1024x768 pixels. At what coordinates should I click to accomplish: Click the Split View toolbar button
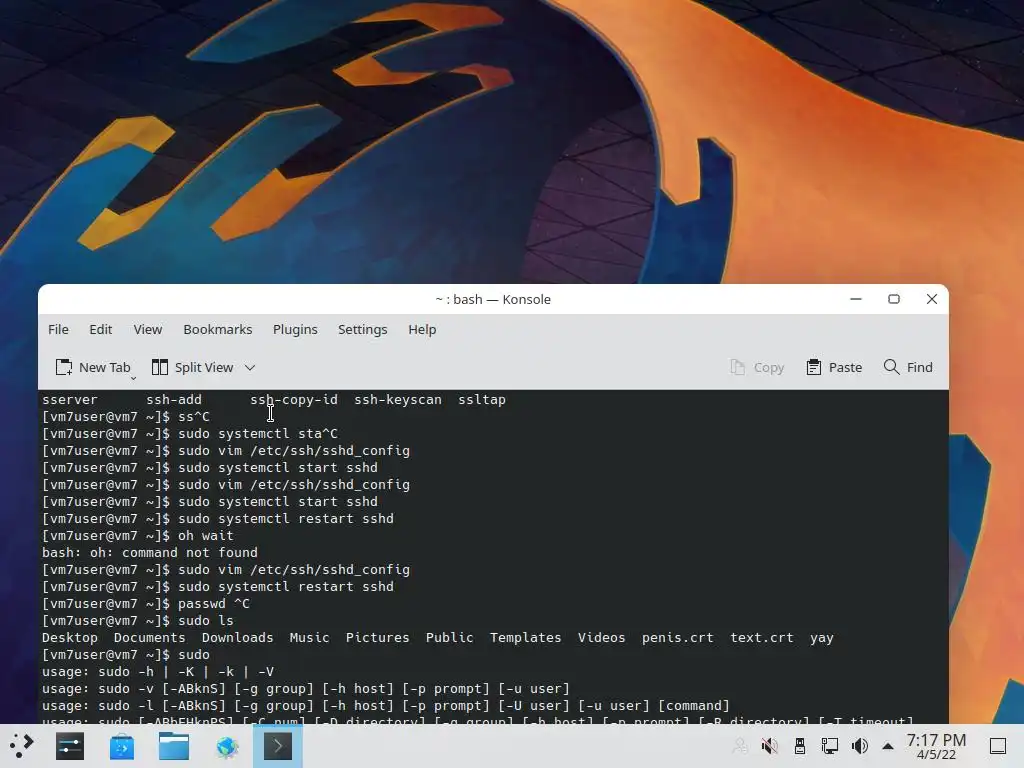[x=192, y=367]
